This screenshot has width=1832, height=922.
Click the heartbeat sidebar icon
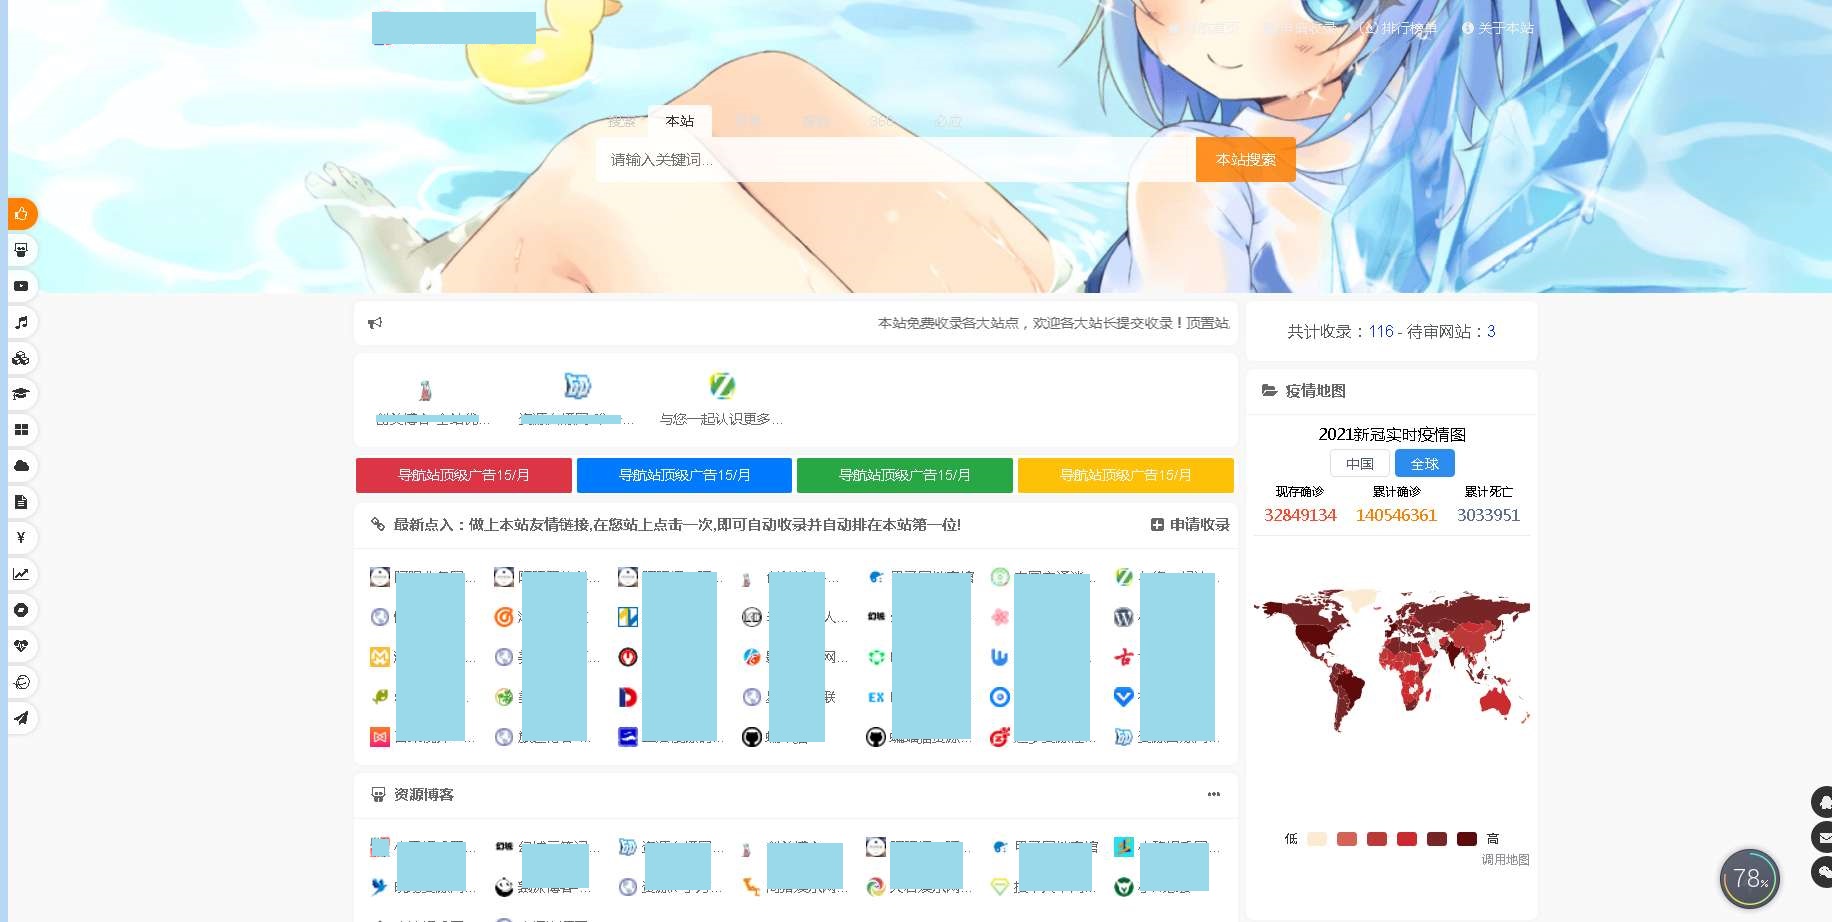(21, 646)
